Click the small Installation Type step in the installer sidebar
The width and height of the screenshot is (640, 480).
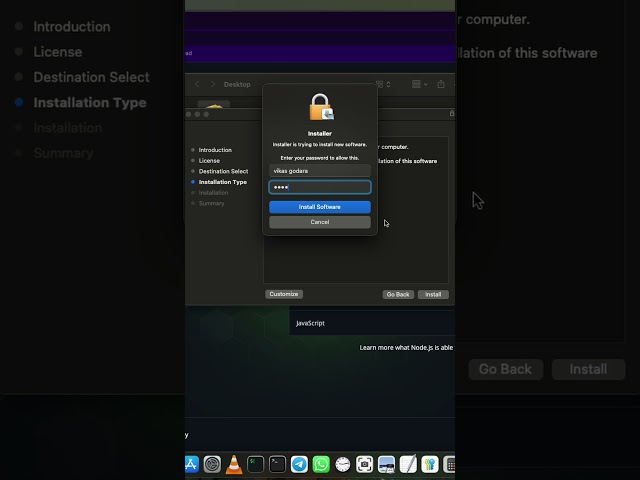[222, 182]
